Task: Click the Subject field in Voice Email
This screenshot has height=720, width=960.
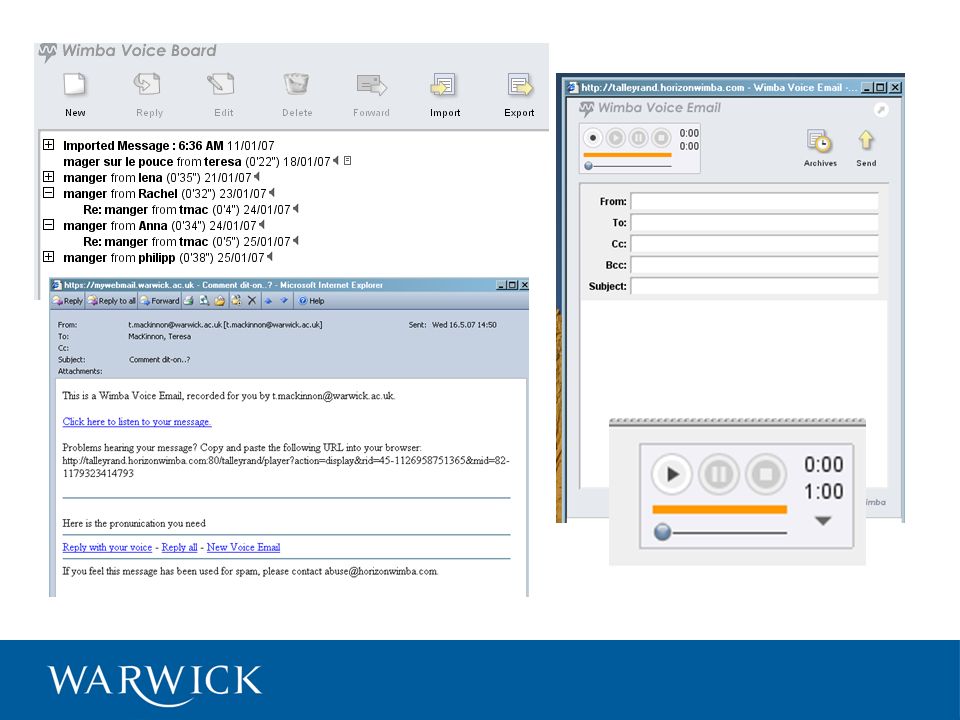Action: coord(754,286)
